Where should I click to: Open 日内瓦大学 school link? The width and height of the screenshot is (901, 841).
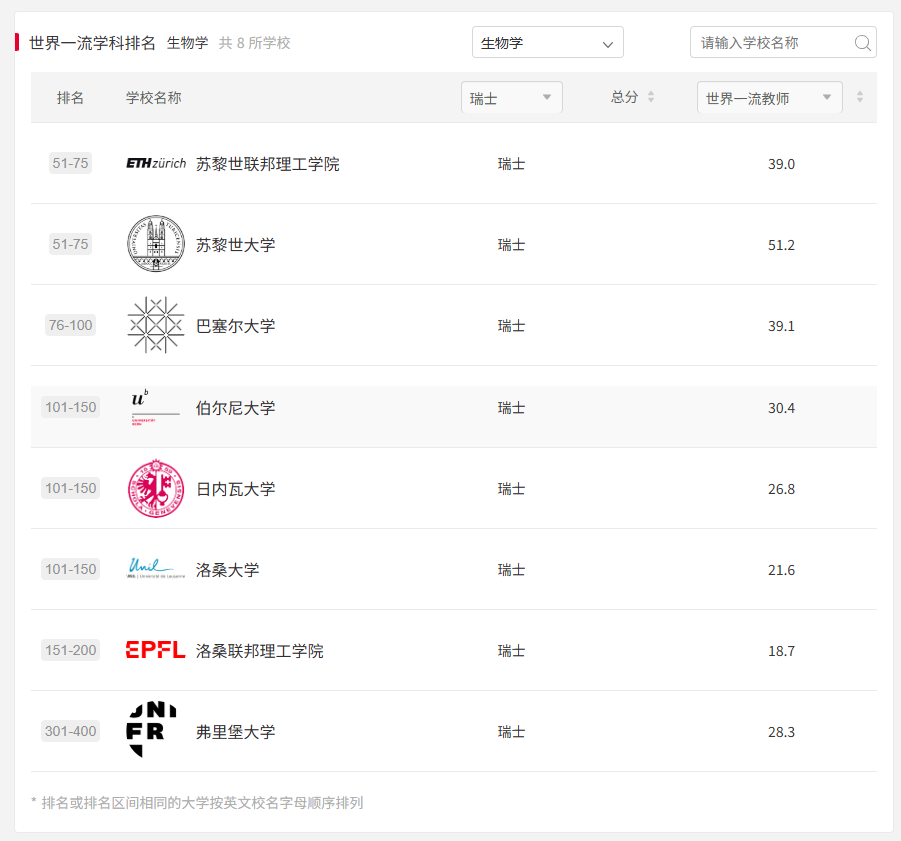tap(236, 489)
